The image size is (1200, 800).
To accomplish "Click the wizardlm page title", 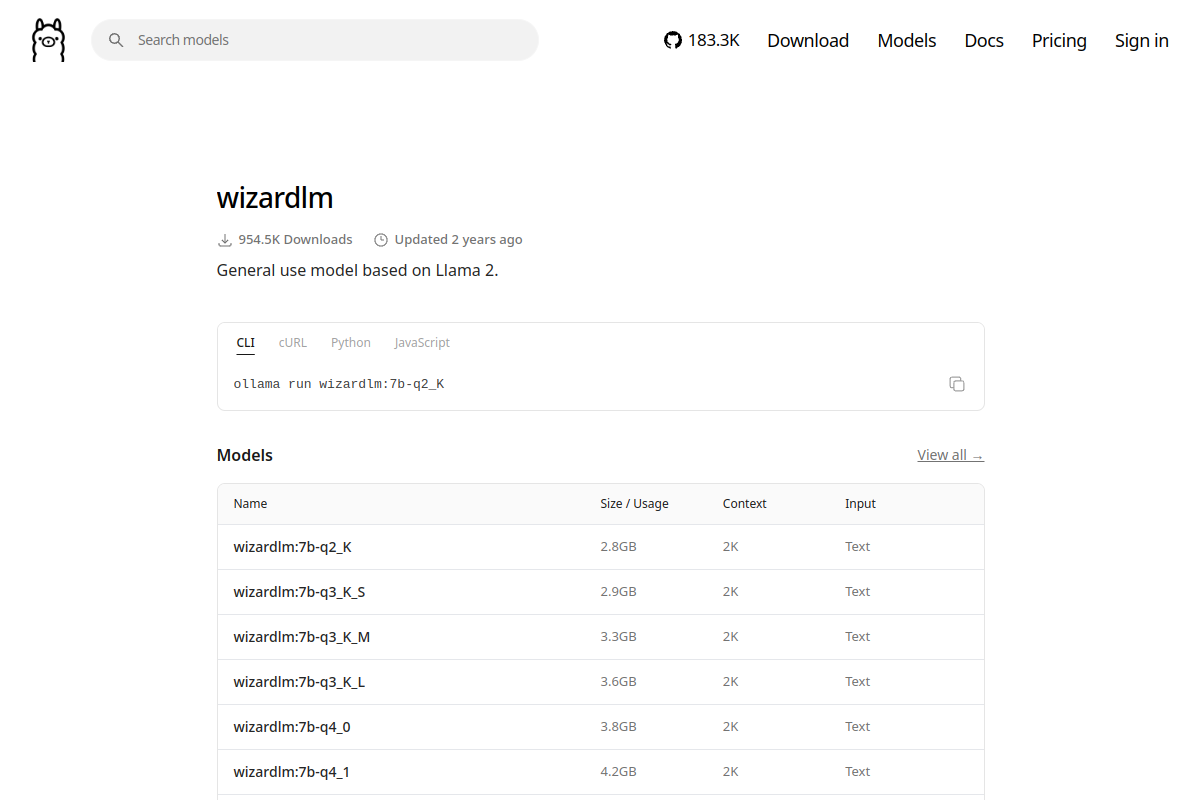I will 275,198.
